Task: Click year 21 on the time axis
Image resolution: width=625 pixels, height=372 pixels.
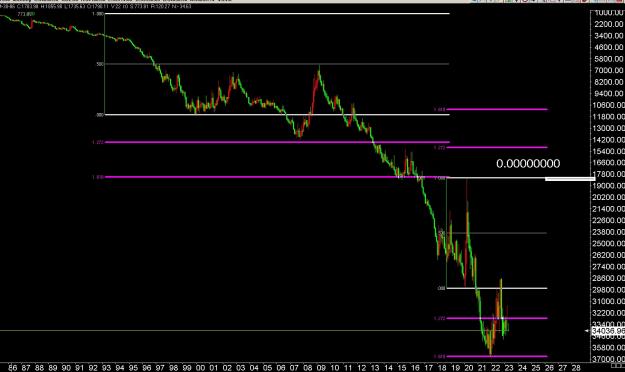Action: [482, 368]
